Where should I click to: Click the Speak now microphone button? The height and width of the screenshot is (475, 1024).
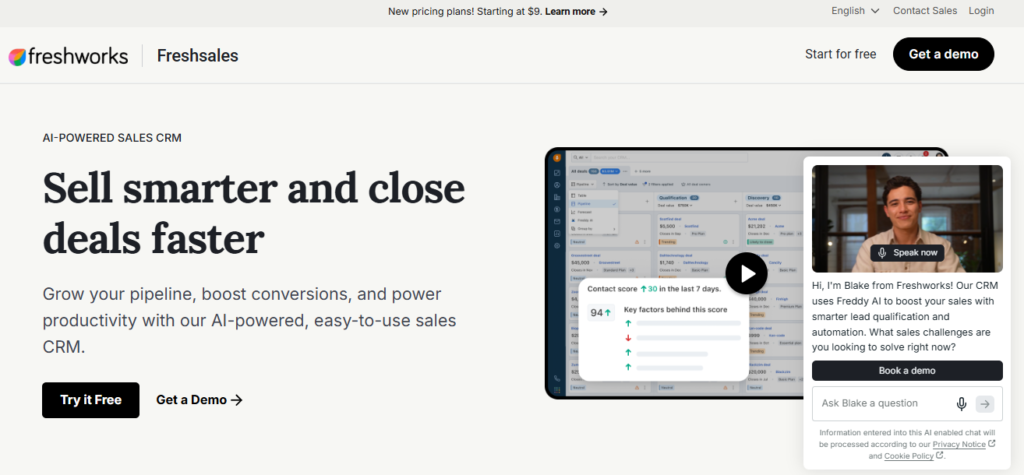[907, 253]
